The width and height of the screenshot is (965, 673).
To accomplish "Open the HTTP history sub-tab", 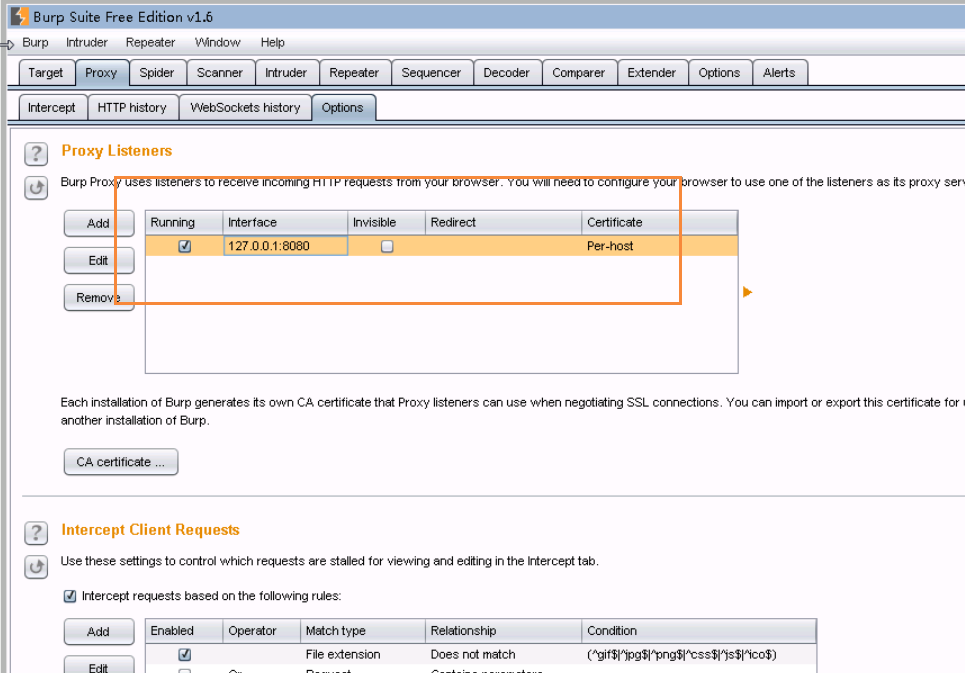I will tap(132, 108).
